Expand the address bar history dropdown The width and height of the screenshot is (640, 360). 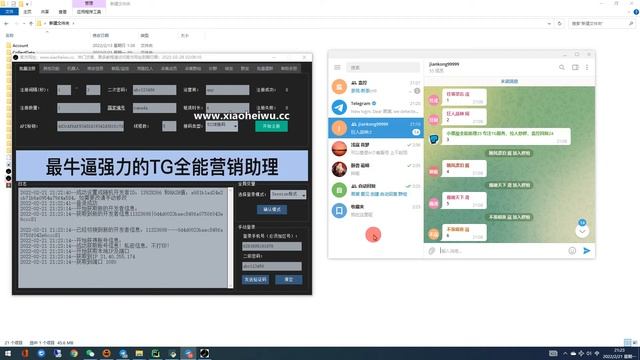click(x=549, y=24)
